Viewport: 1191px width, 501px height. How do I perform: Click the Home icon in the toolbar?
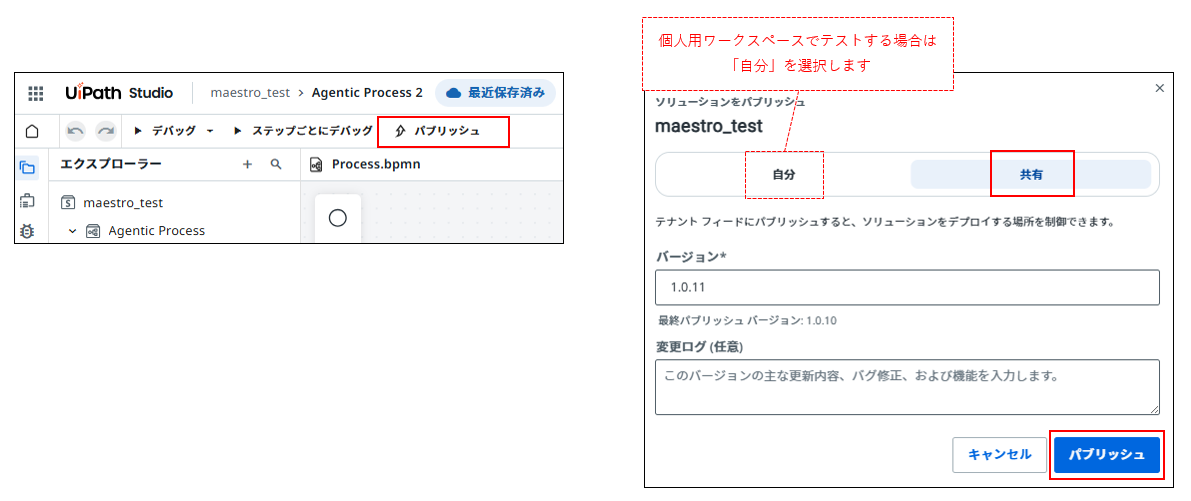[32, 131]
